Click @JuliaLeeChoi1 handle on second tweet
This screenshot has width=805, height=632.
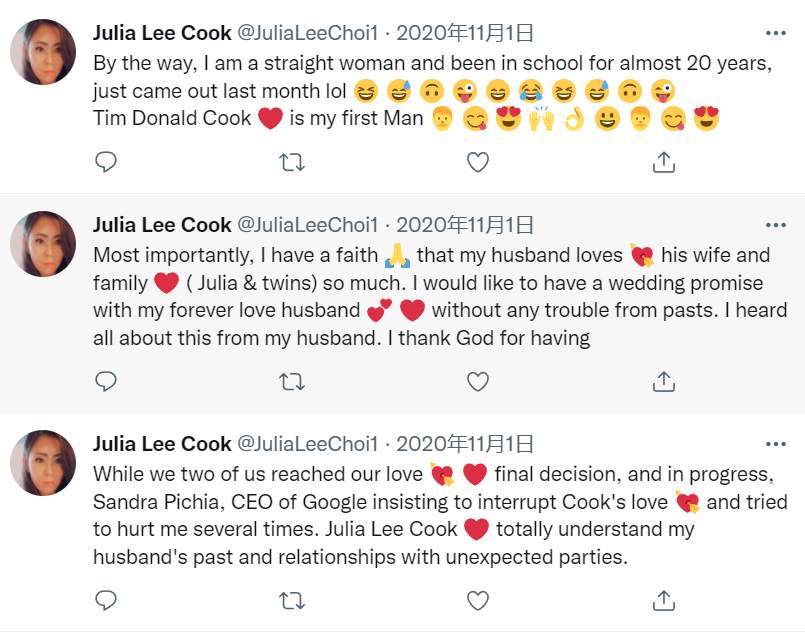(x=307, y=225)
